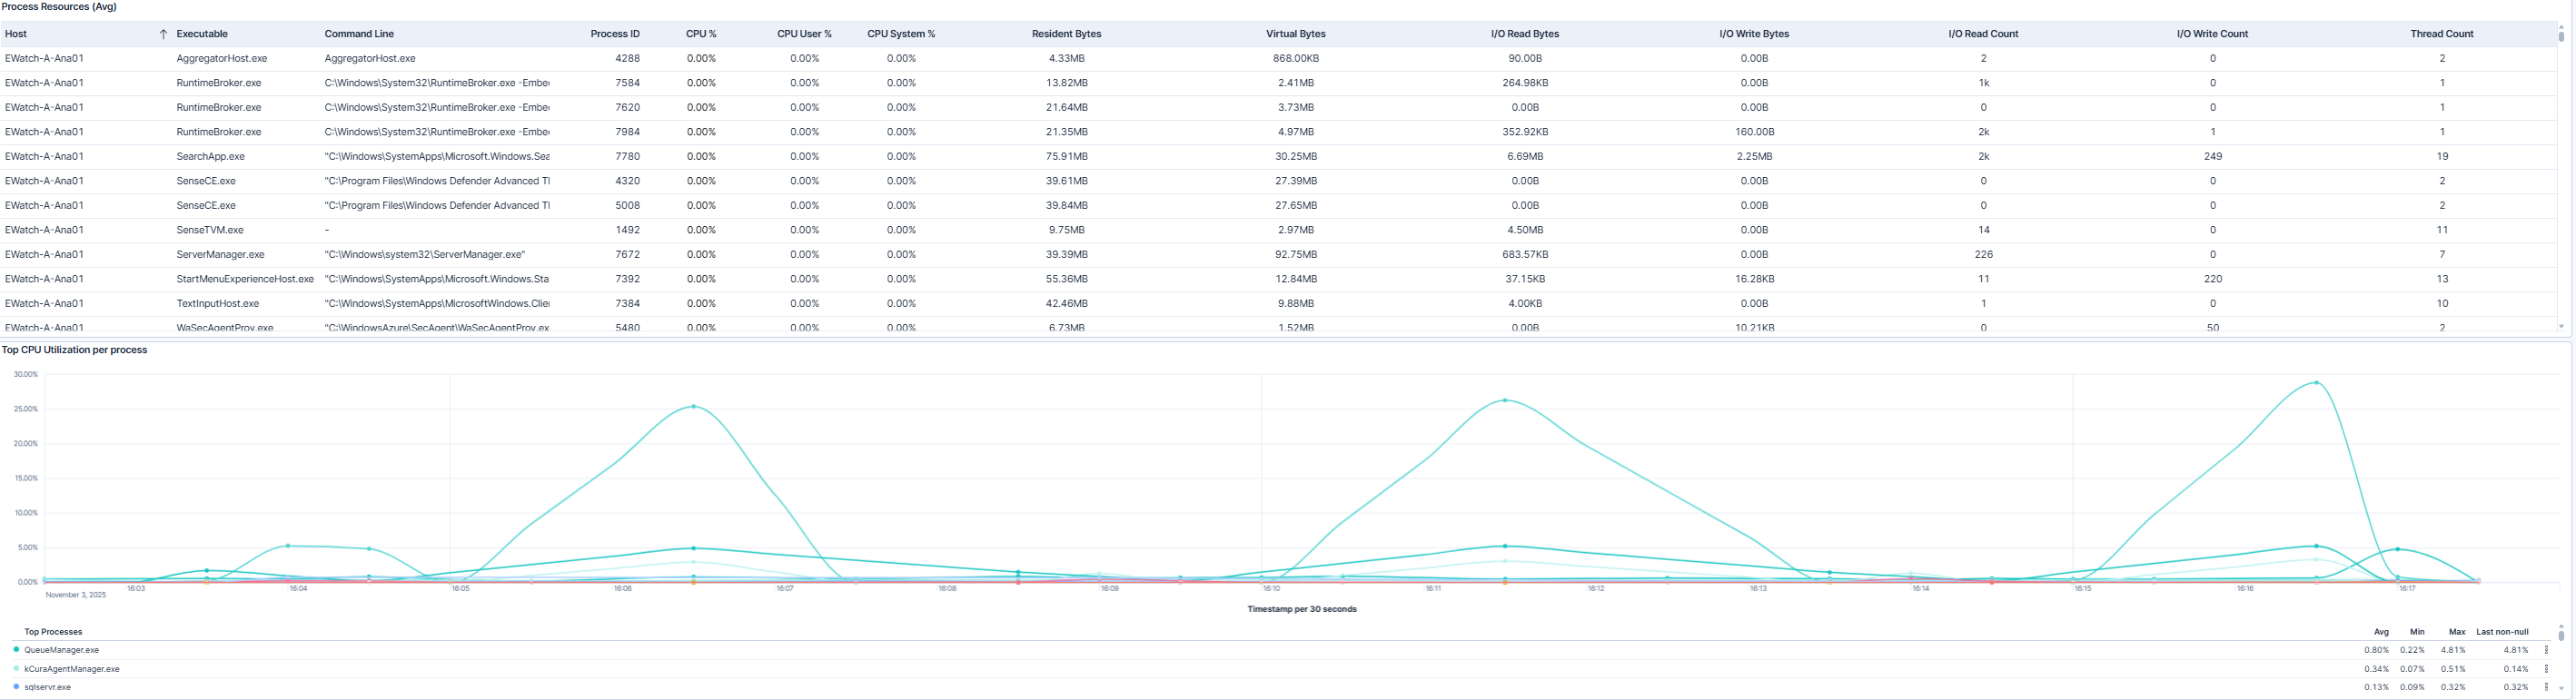
Task: Sort by I/O Write Bytes column header
Action: point(1754,34)
